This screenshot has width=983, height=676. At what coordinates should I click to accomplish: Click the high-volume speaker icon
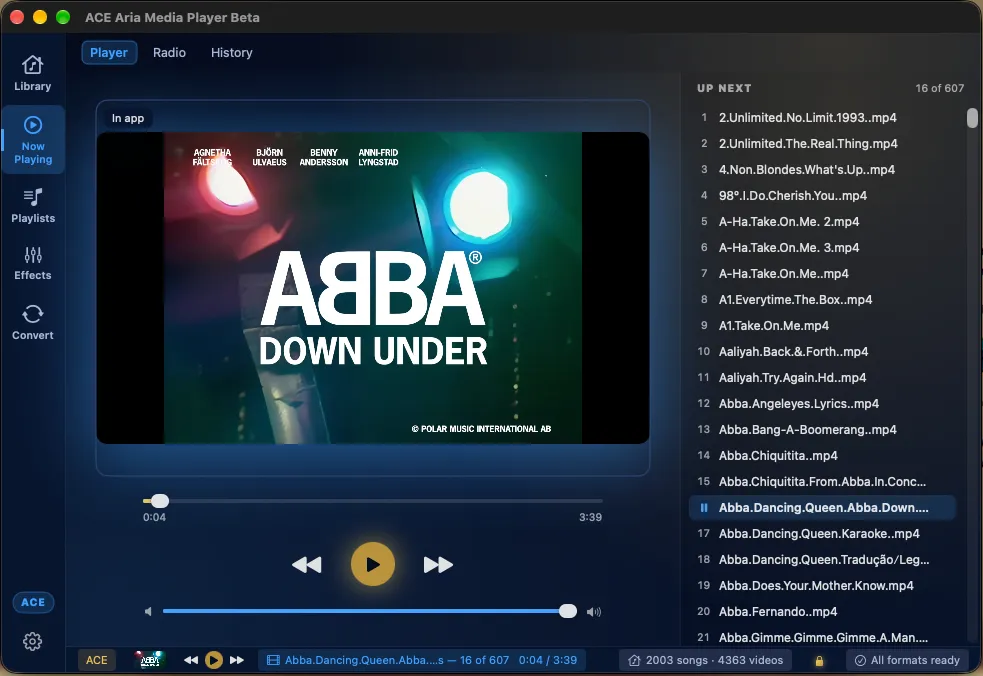click(594, 611)
